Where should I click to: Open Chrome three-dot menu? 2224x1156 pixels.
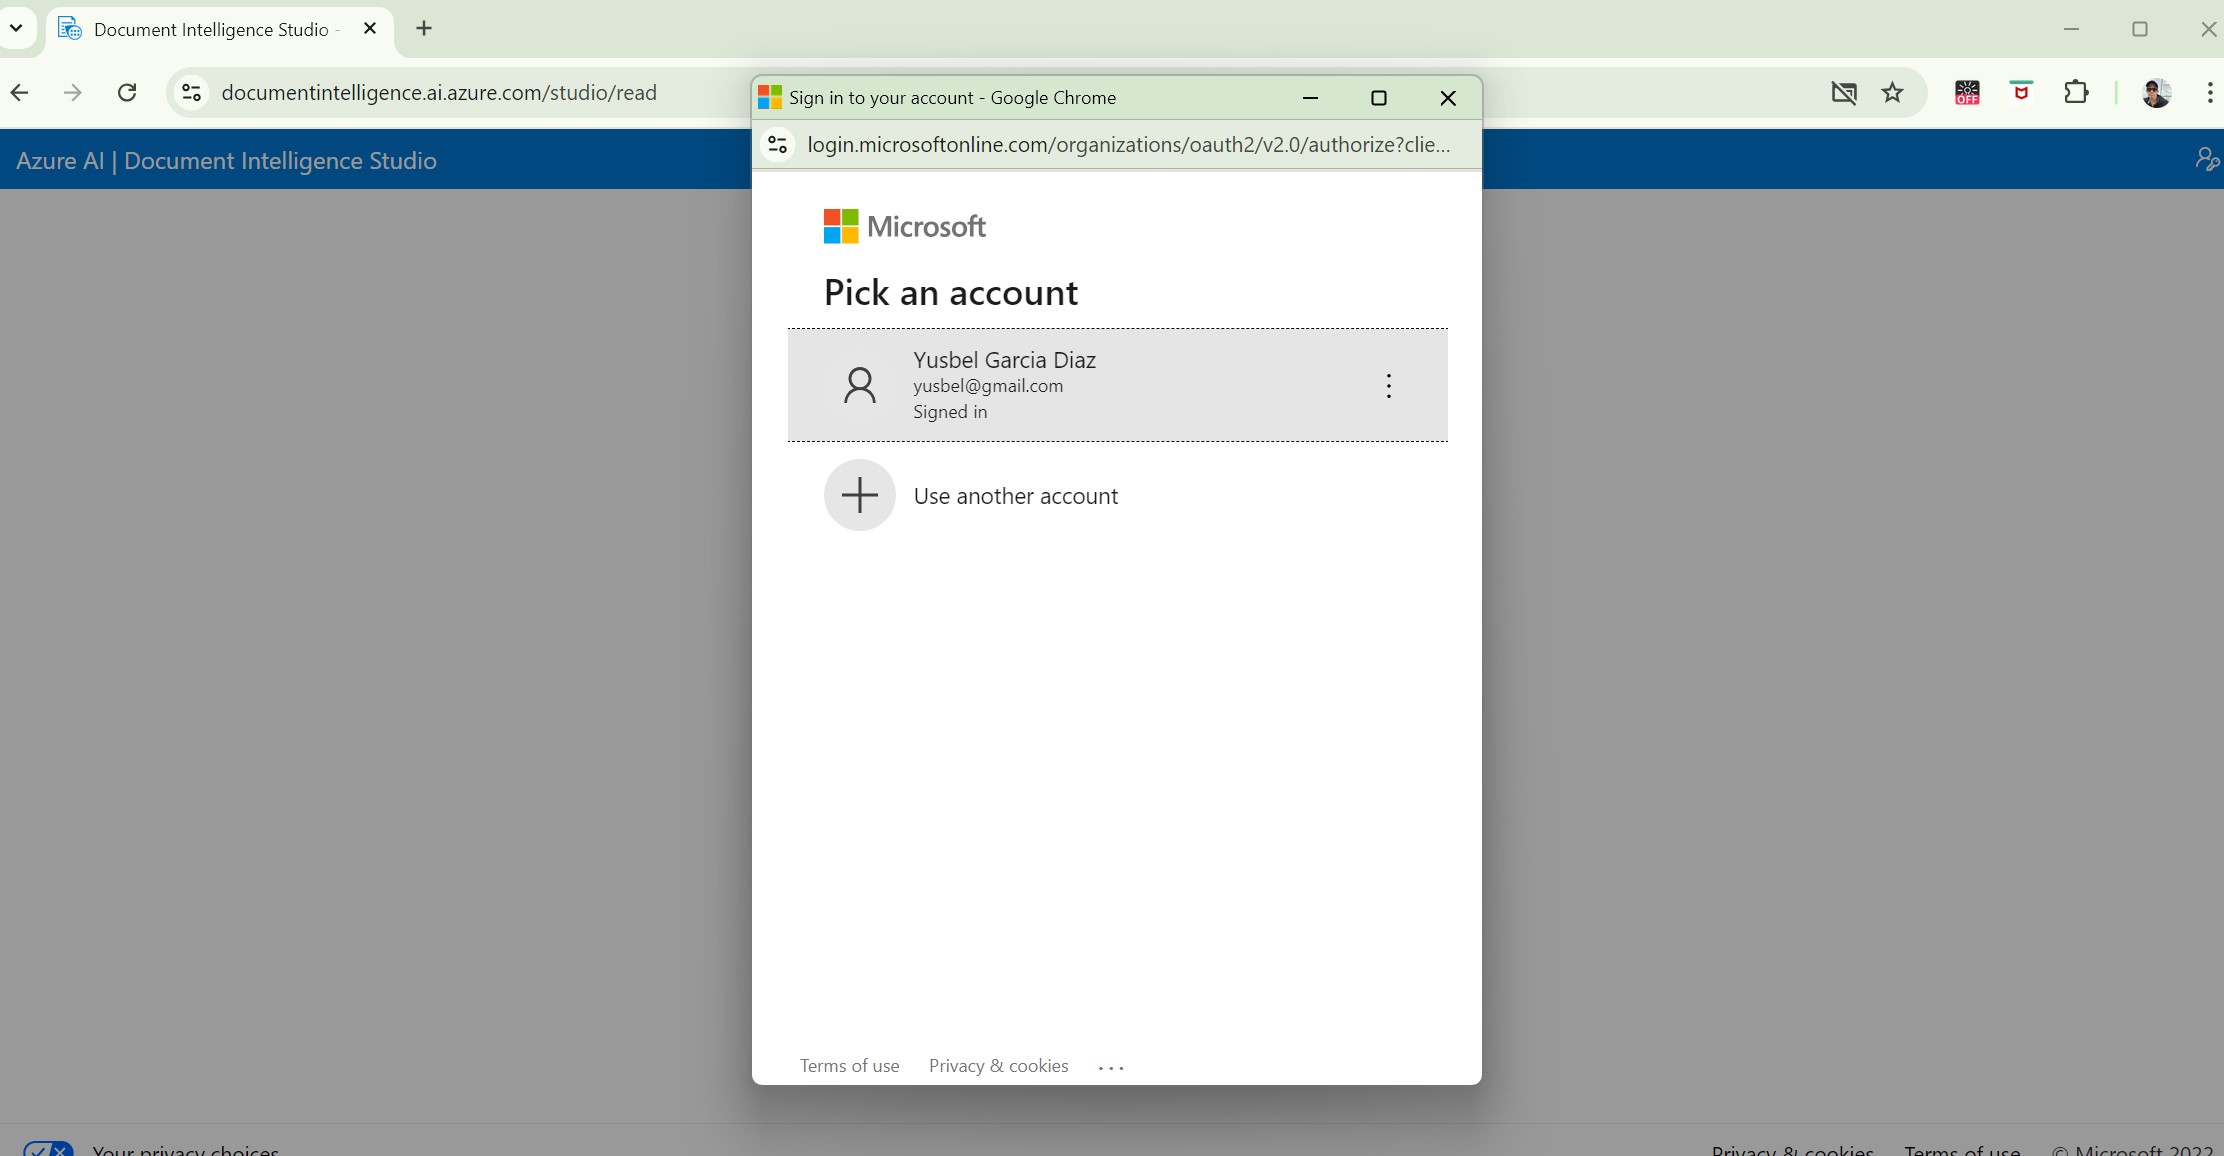pos(2209,93)
